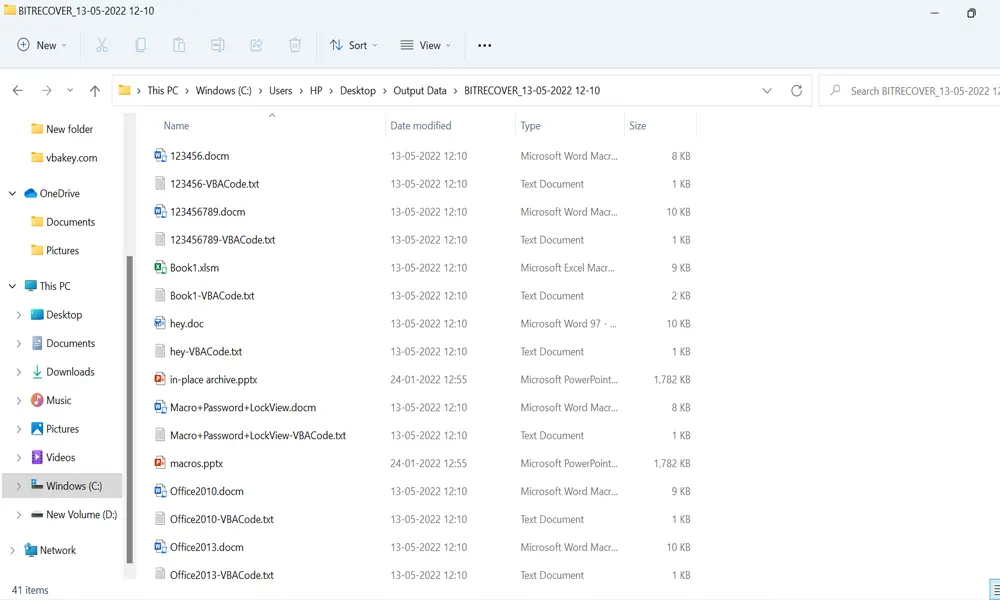Expand the Downloads tree node
This screenshot has width=1000, height=600.
click(x=19, y=372)
